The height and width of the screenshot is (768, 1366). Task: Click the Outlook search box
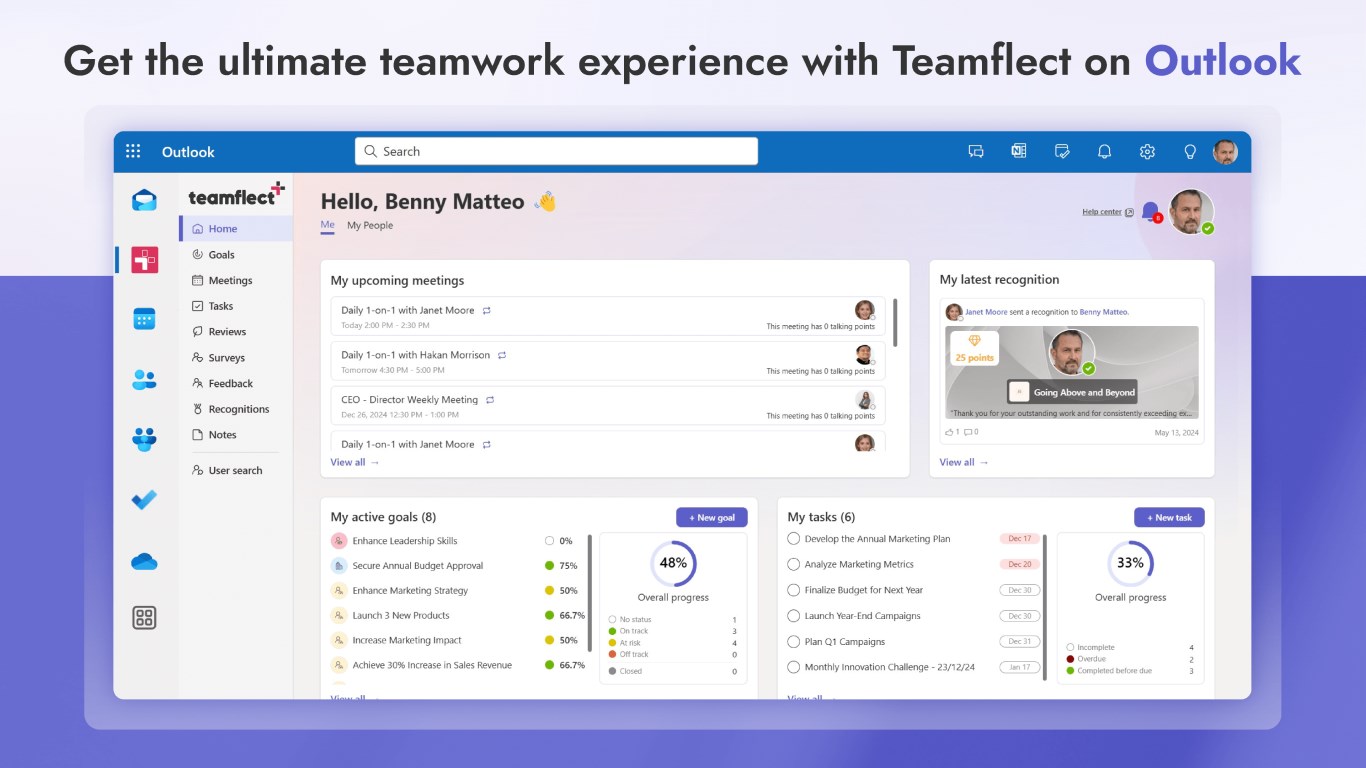pyautogui.click(x=556, y=152)
